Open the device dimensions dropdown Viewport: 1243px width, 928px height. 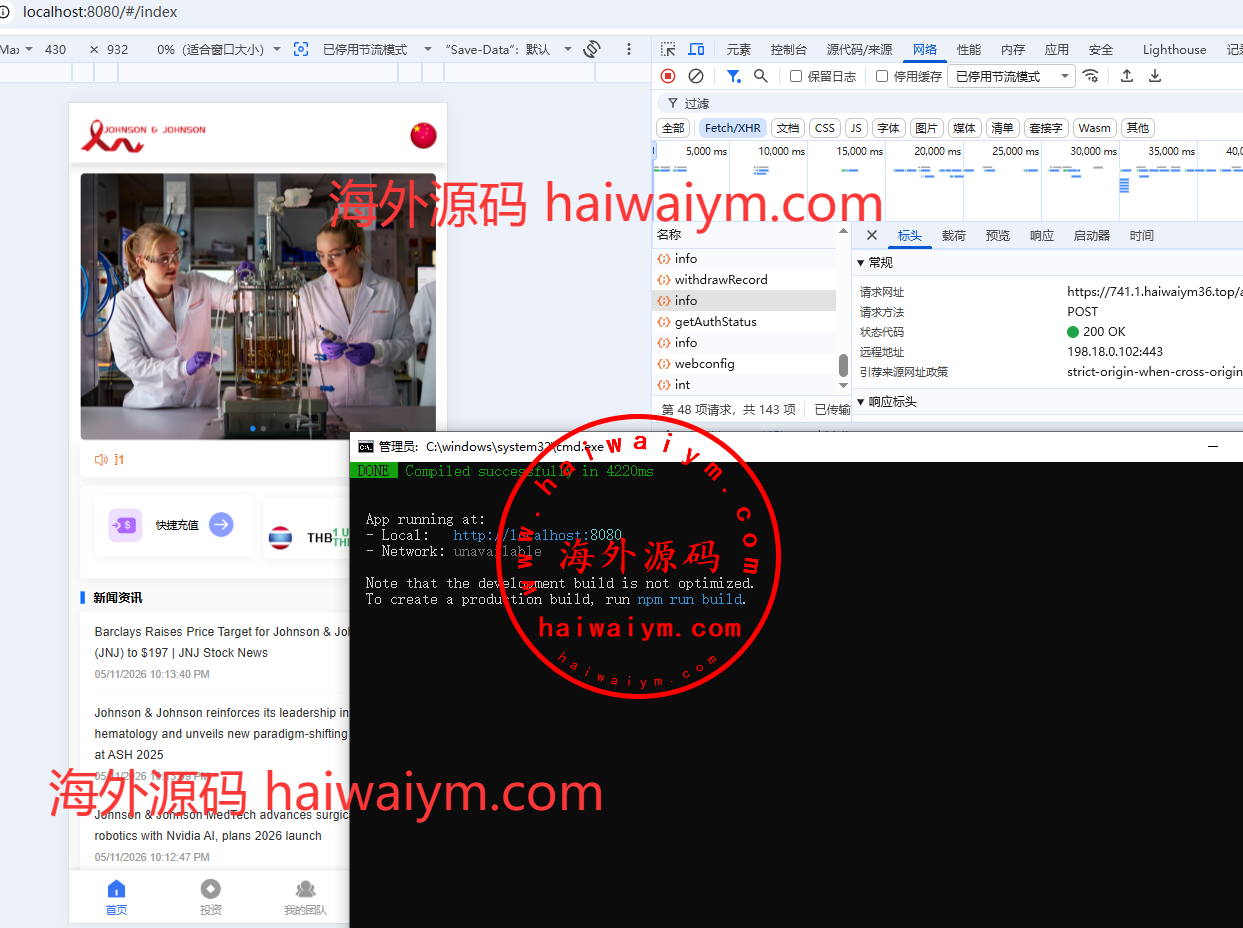point(17,49)
